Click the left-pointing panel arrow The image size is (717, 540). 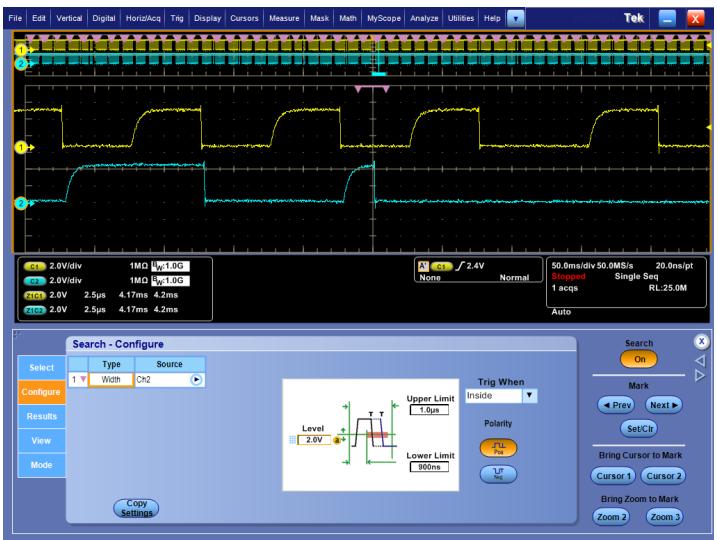click(700, 360)
